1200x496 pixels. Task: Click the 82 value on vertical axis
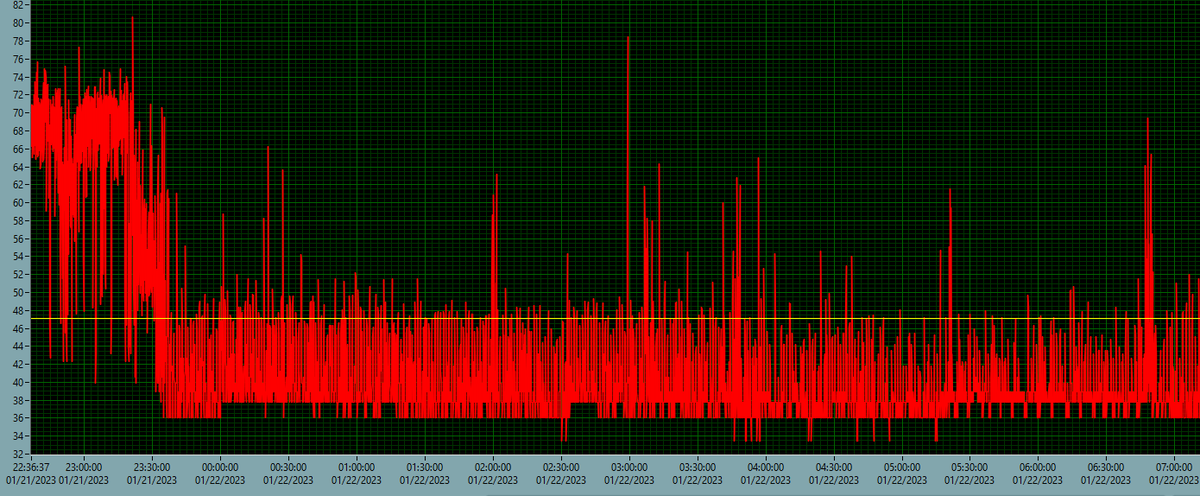[x=20, y=5]
